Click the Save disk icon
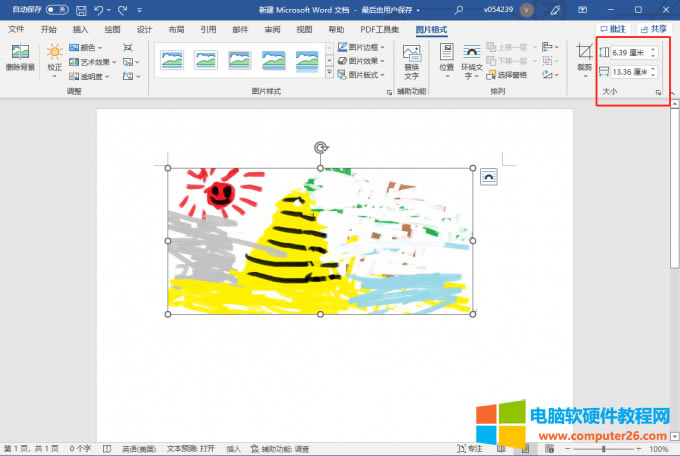Viewport: 680px width, 456px height. coord(81,10)
